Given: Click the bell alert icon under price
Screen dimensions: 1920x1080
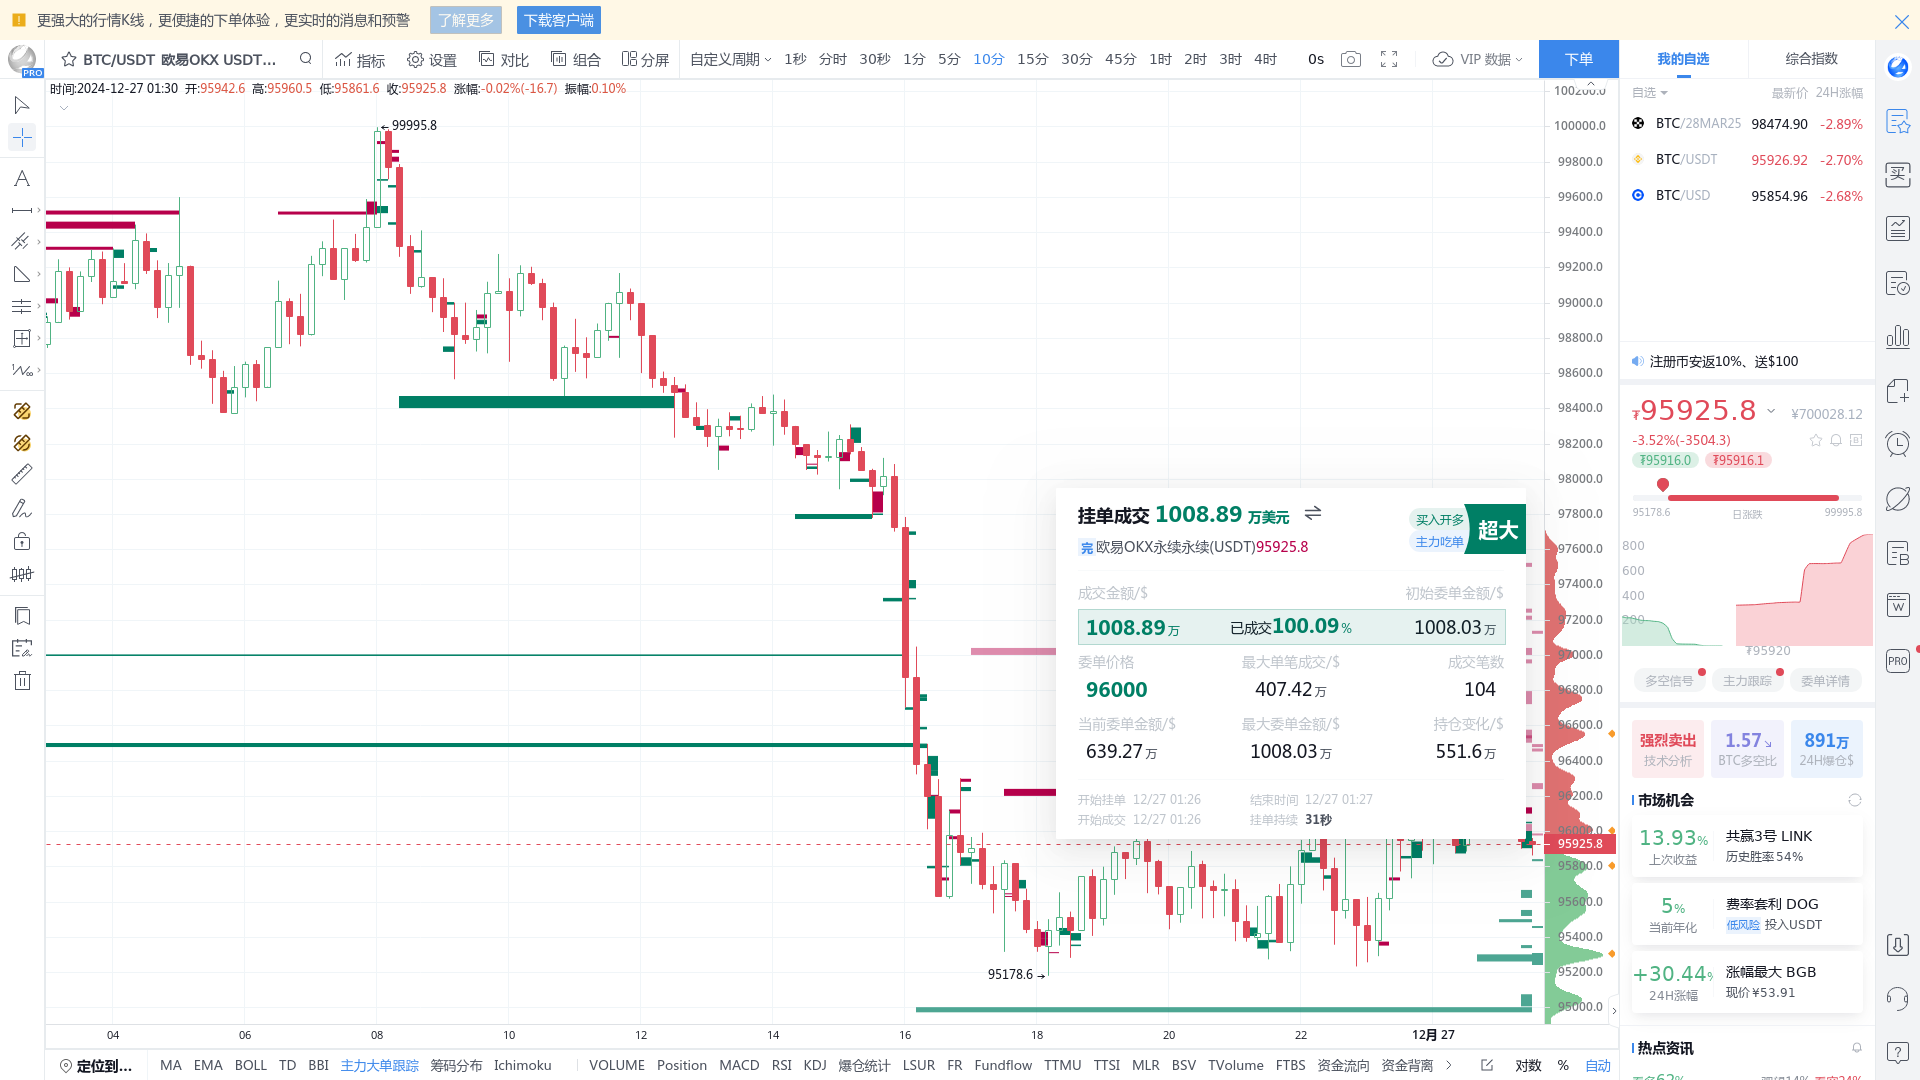Looking at the screenshot, I should [1836, 440].
